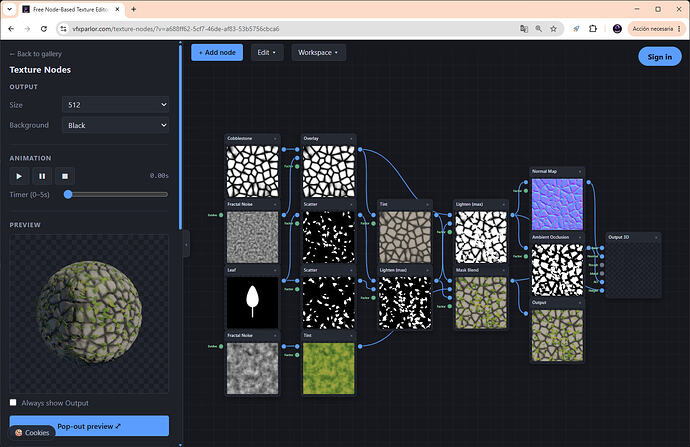The height and width of the screenshot is (447, 690).
Task: Open the Size dropdown showing 512
Action: (x=115, y=105)
